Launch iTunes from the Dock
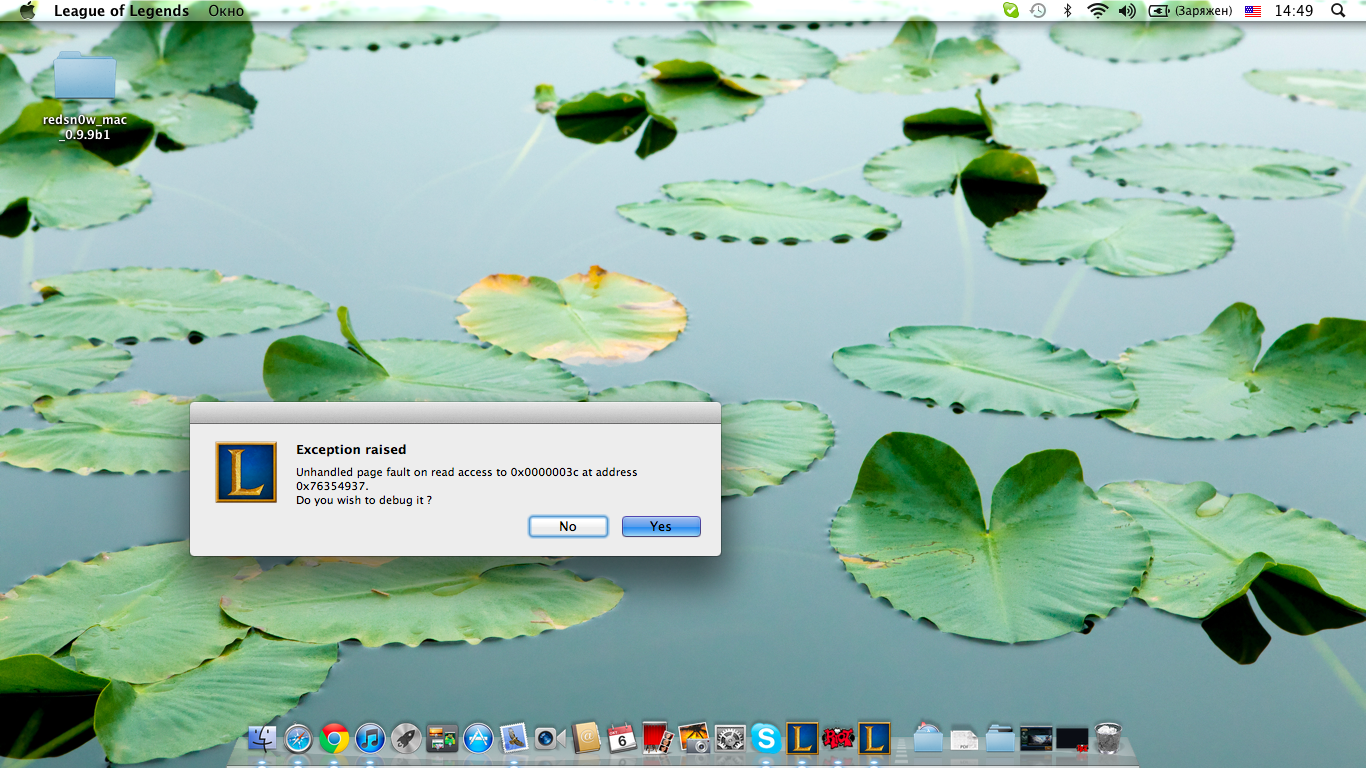 [x=370, y=738]
